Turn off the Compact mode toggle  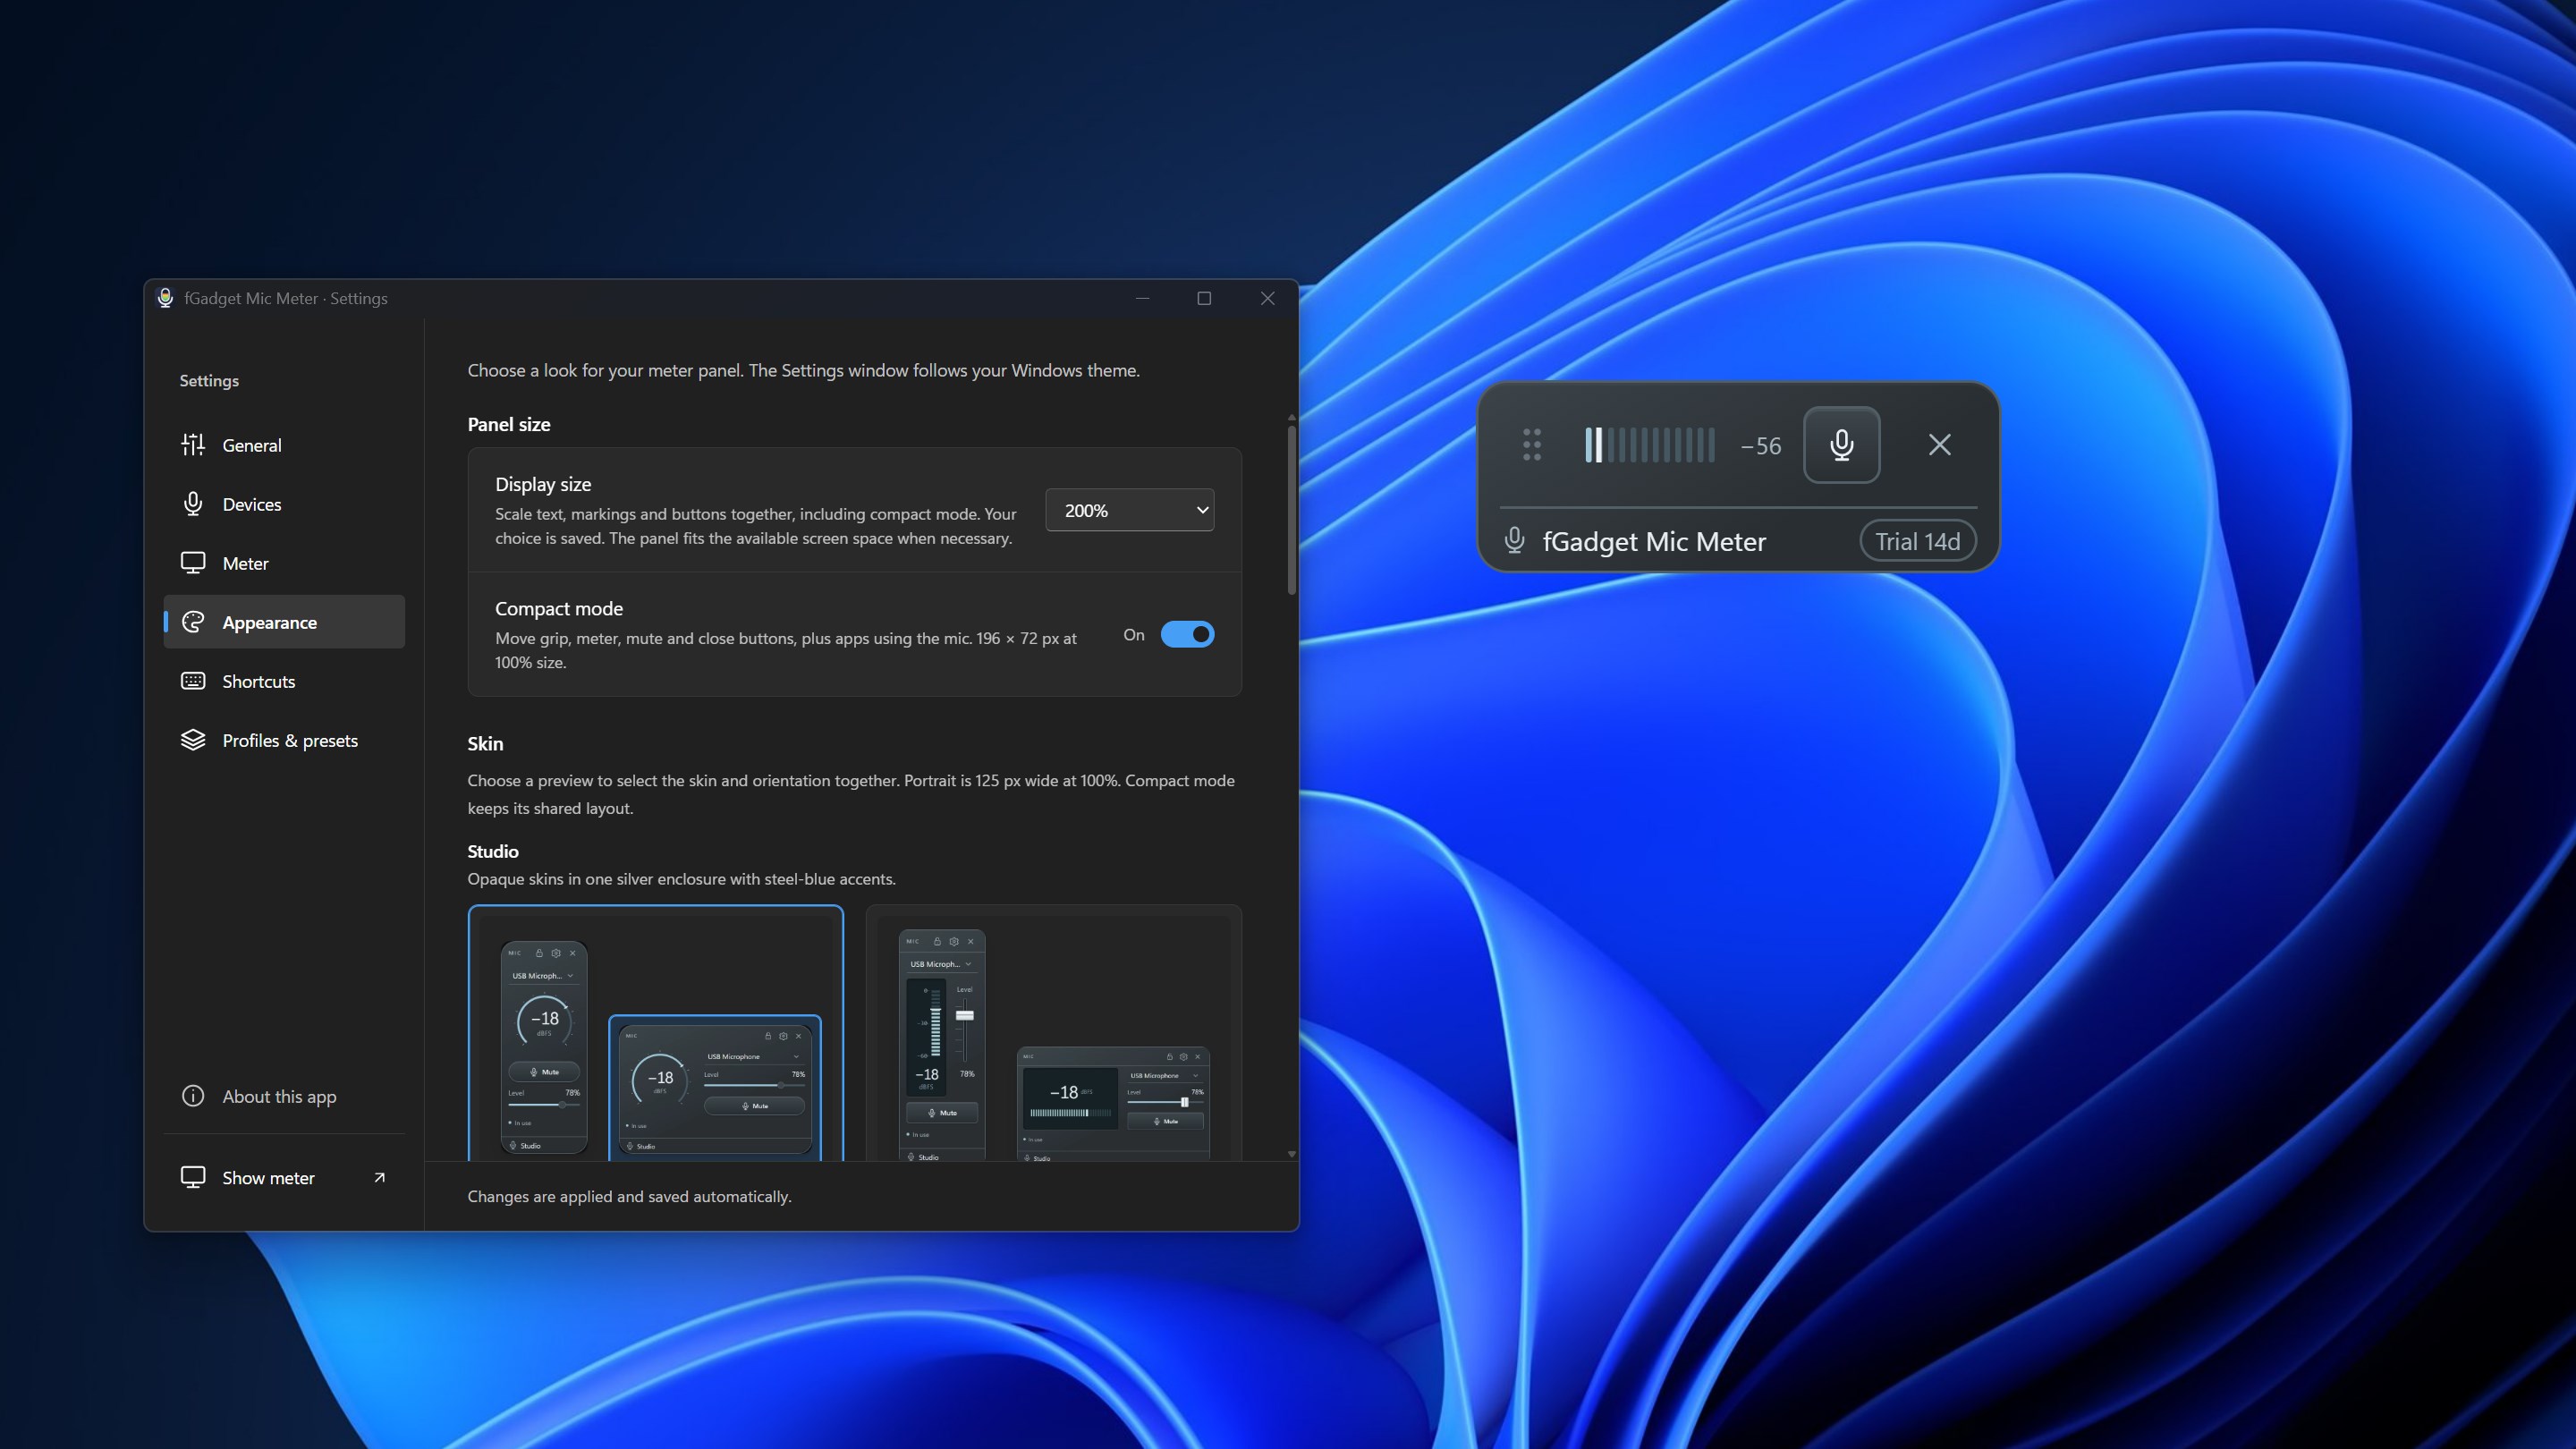click(x=1187, y=635)
